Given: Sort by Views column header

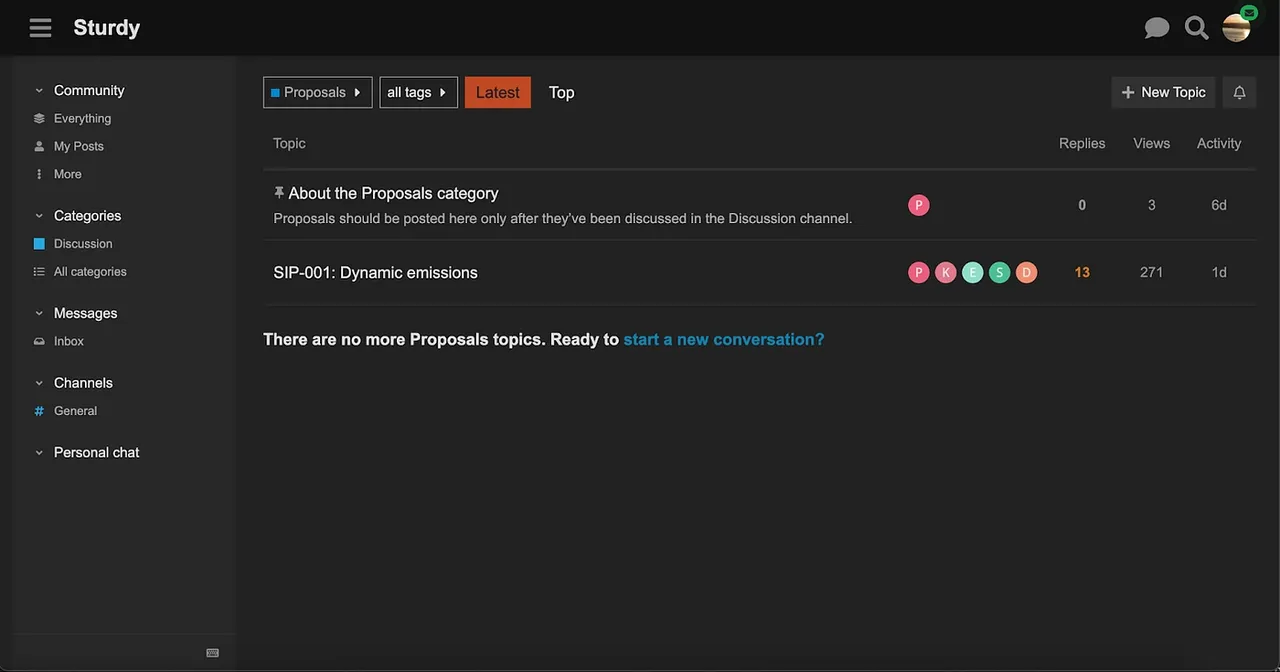Looking at the screenshot, I should point(1151,143).
